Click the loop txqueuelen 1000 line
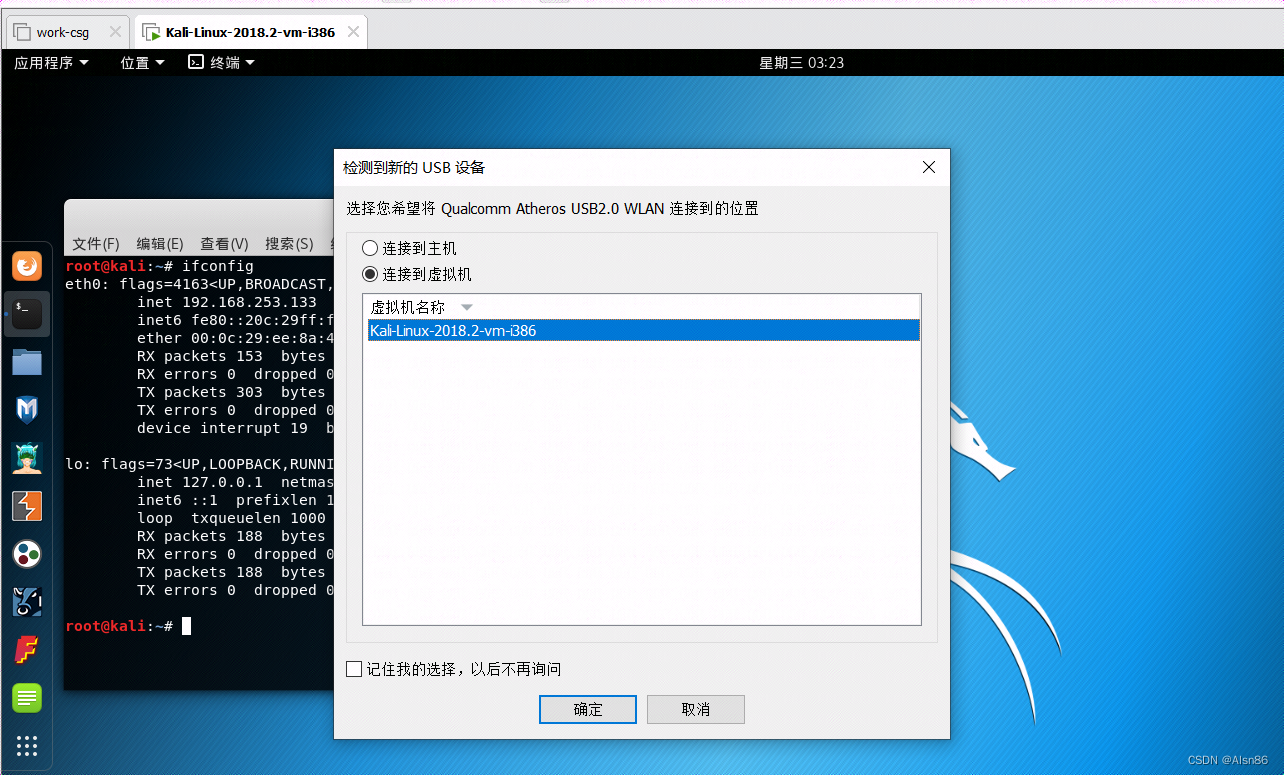 (231, 518)
